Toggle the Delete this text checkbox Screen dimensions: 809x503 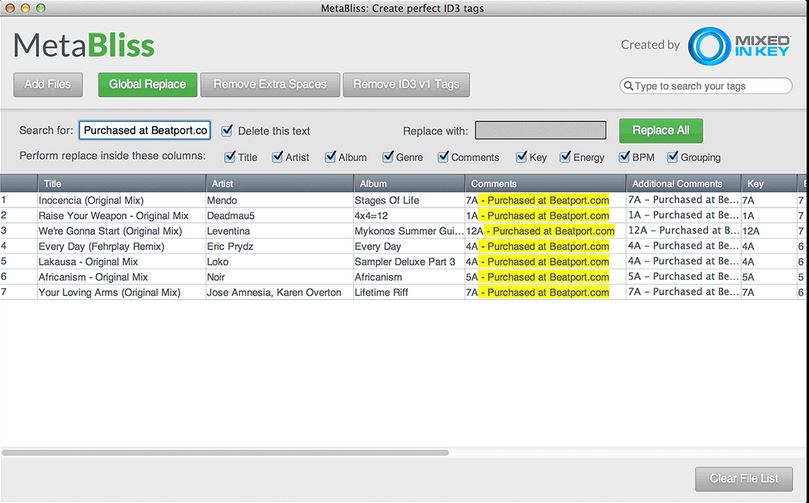(x=227, y=130)
